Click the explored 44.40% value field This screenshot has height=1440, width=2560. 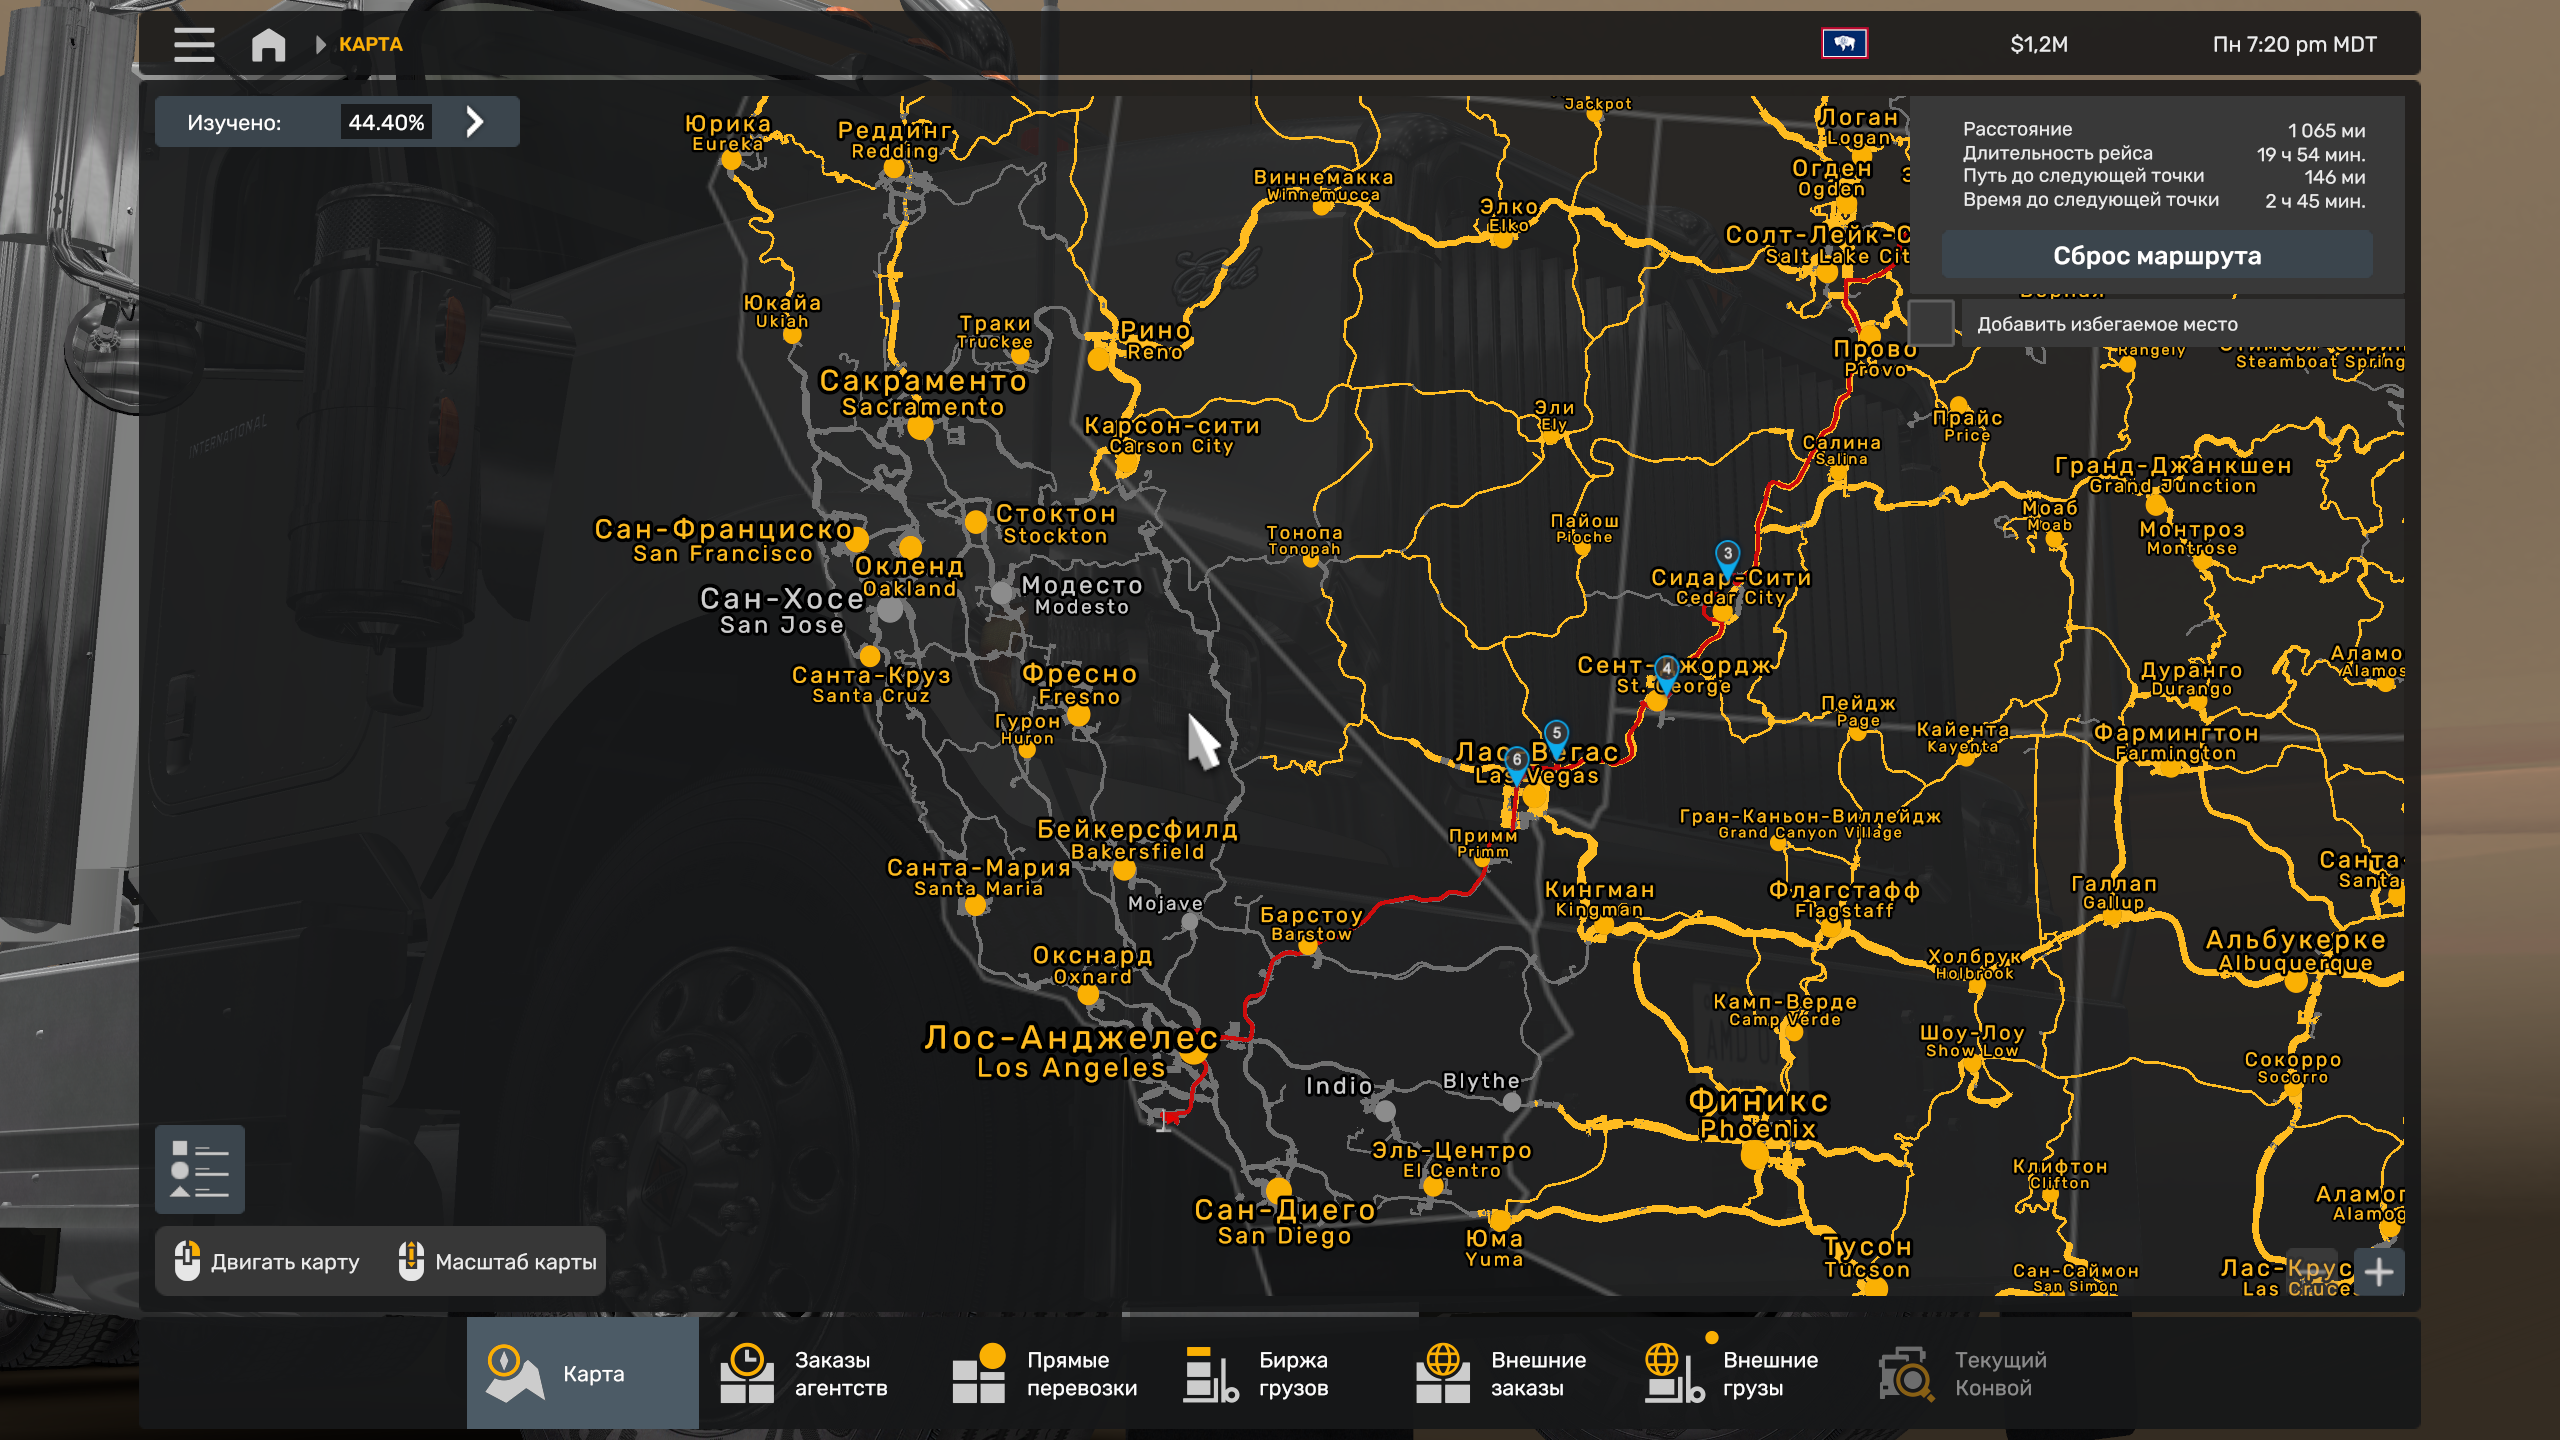pyautogui.click(x=386, y=122)
